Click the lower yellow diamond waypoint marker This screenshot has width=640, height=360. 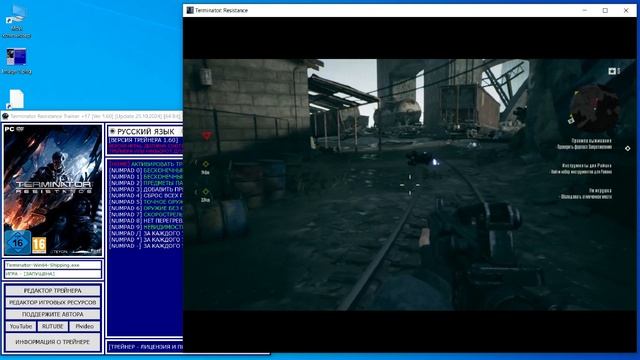click(x=206, y=191)
